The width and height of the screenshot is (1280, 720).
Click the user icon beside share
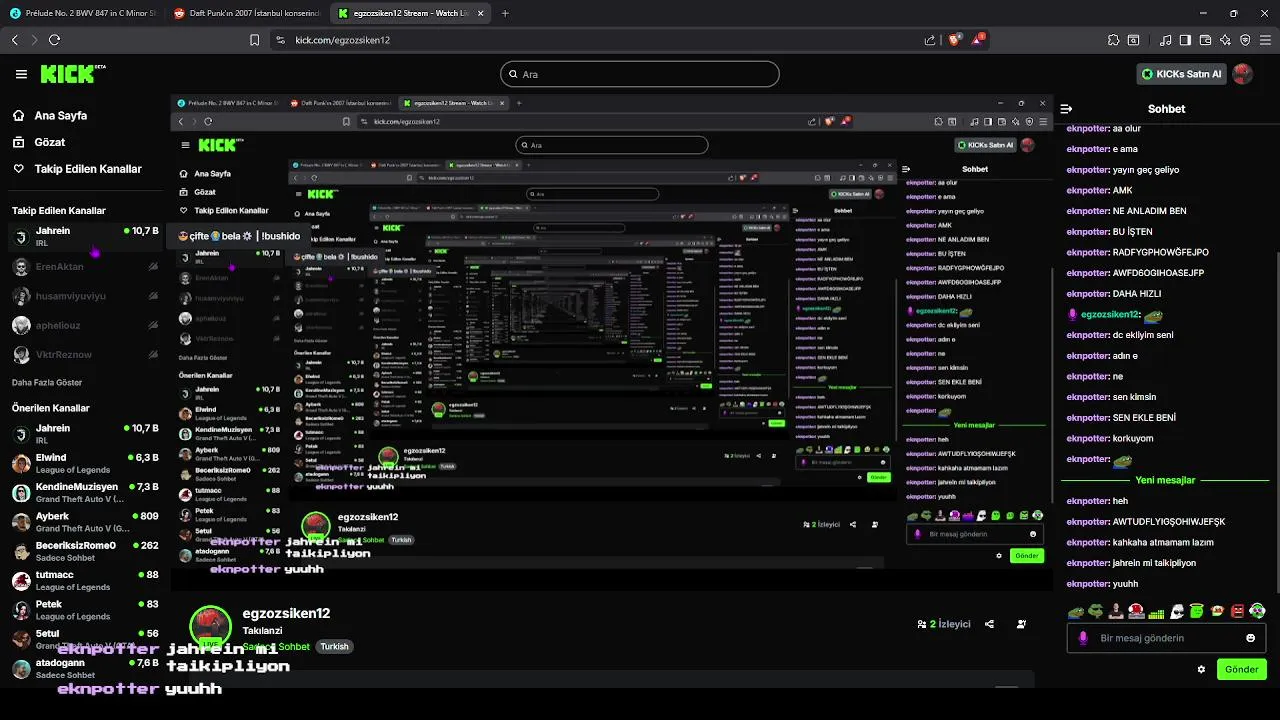1021,624
